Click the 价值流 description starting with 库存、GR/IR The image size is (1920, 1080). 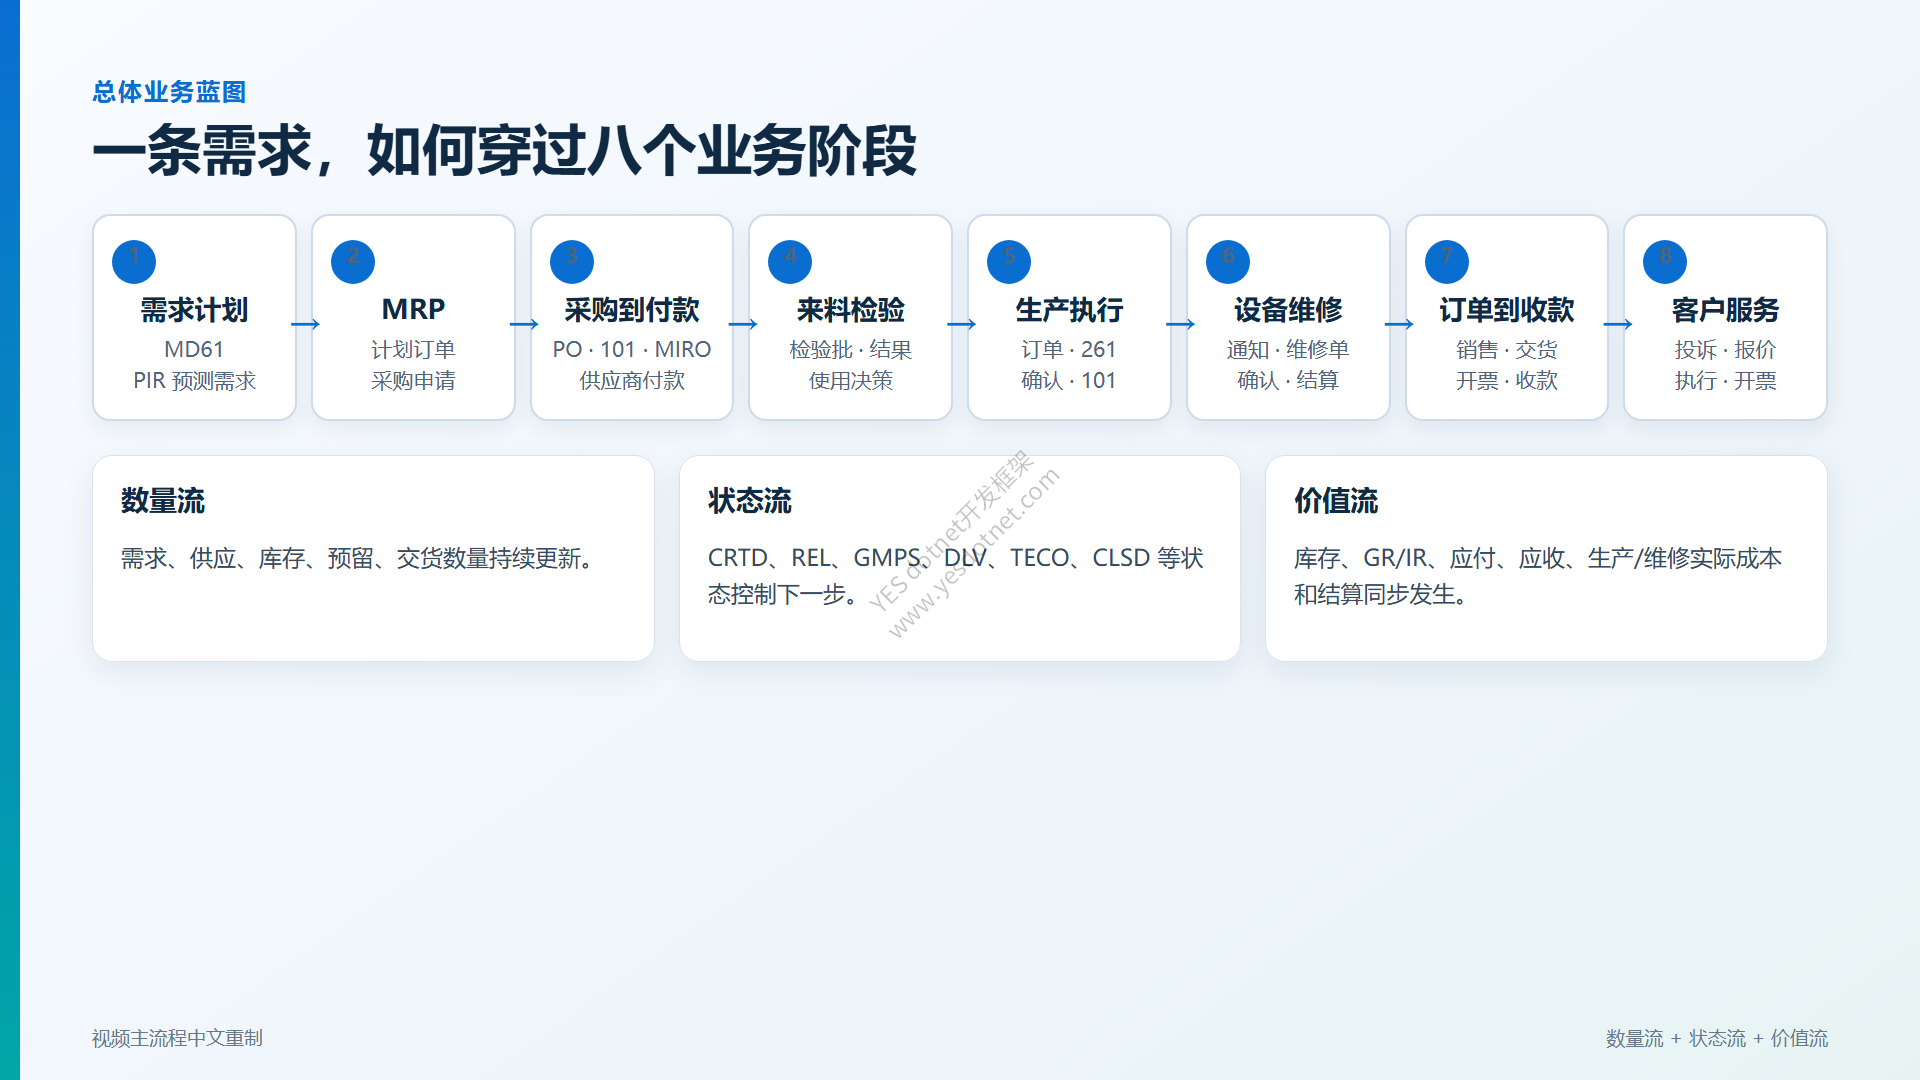(x=1538, y=576)
